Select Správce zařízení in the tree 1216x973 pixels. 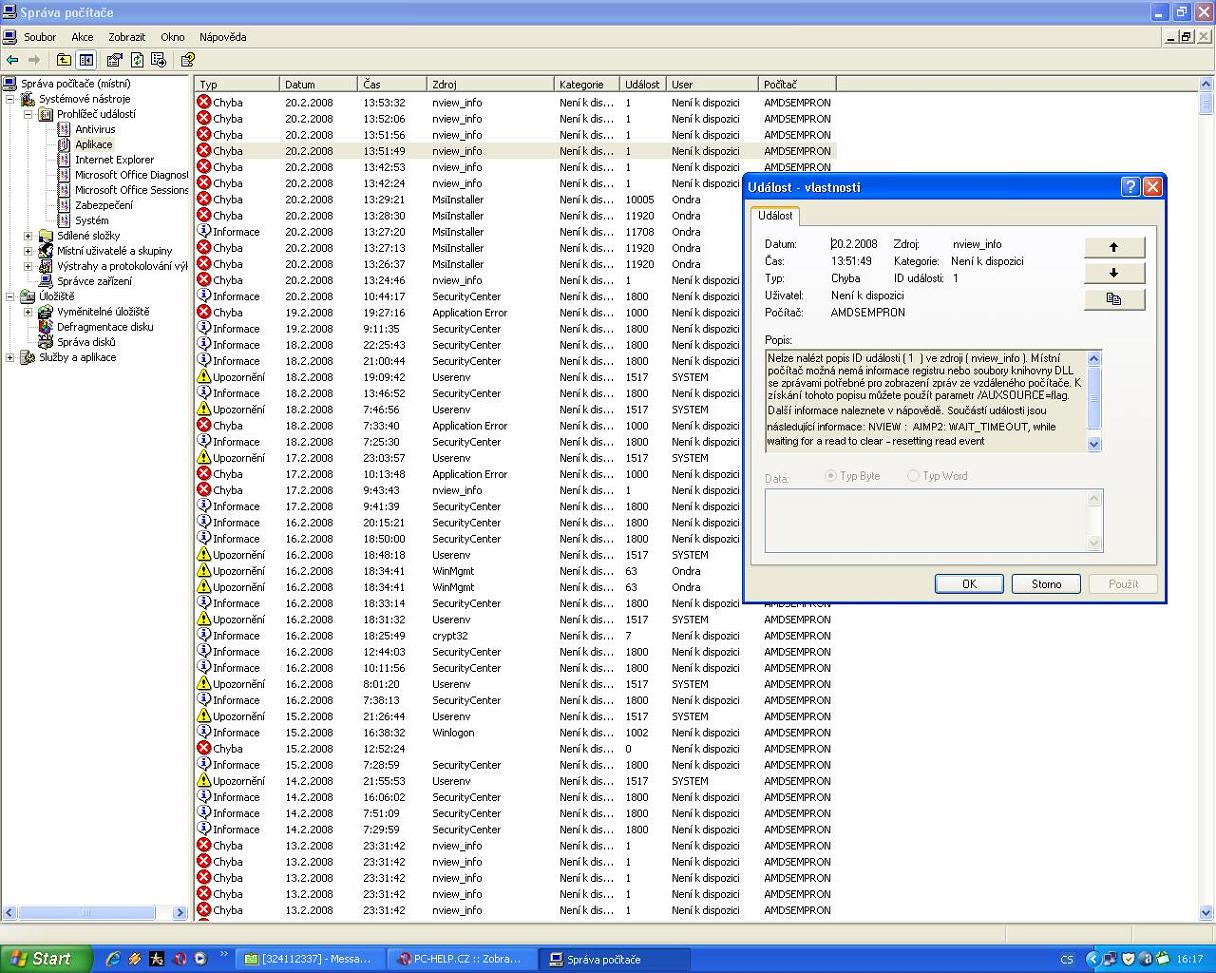click(x=93, y=281)
